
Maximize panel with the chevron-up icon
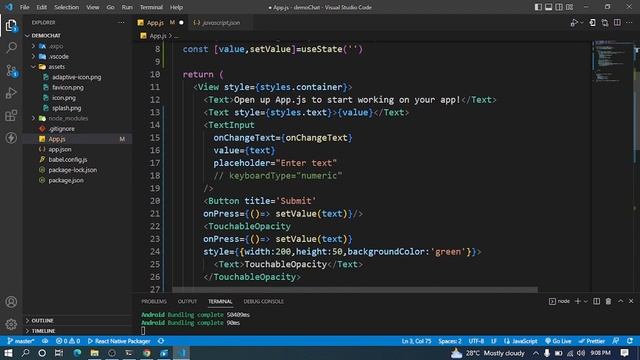[x=620, y=301]
